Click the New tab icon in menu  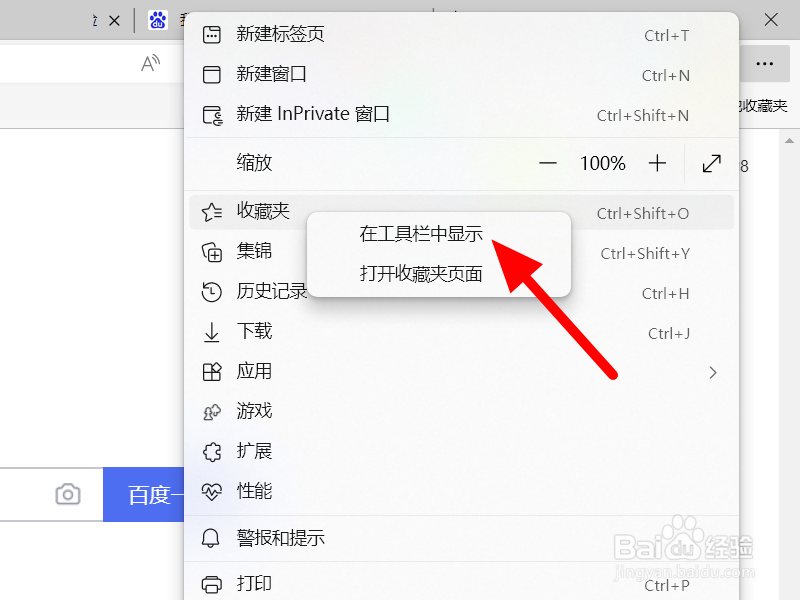[212, 35]
